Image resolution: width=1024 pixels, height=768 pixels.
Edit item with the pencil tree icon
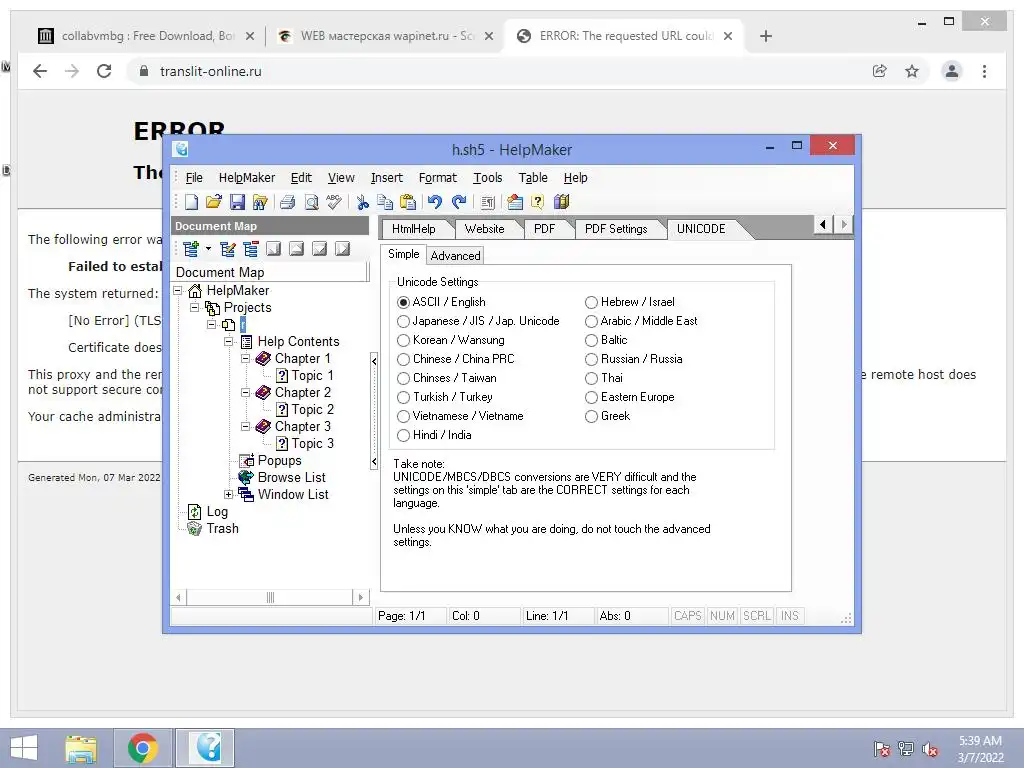[228, 249]
